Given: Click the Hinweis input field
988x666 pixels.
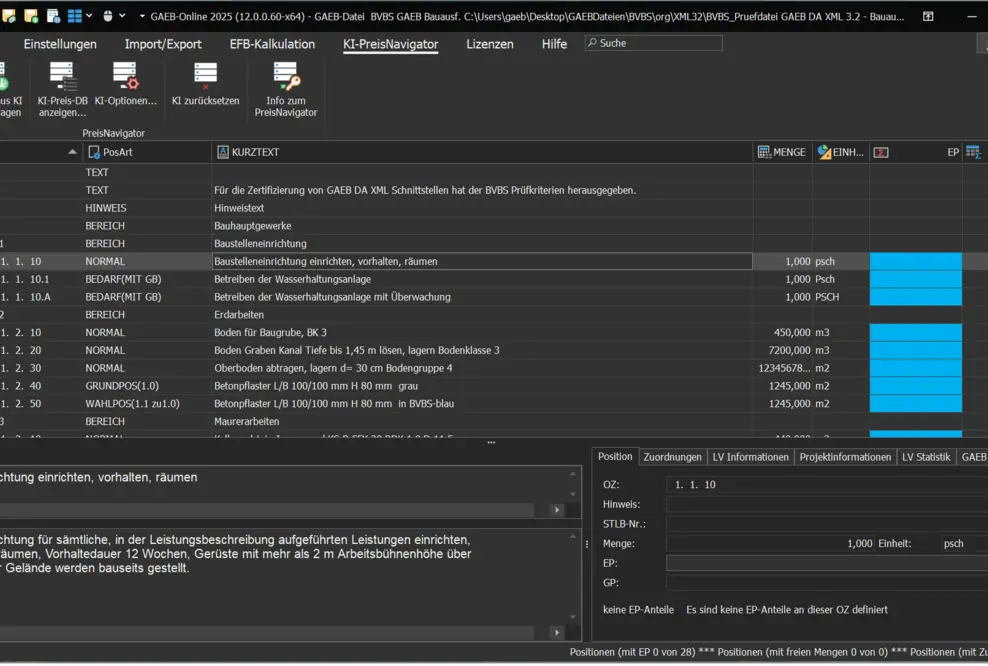Looking at the screenshot, I should (x=827, y=504).
